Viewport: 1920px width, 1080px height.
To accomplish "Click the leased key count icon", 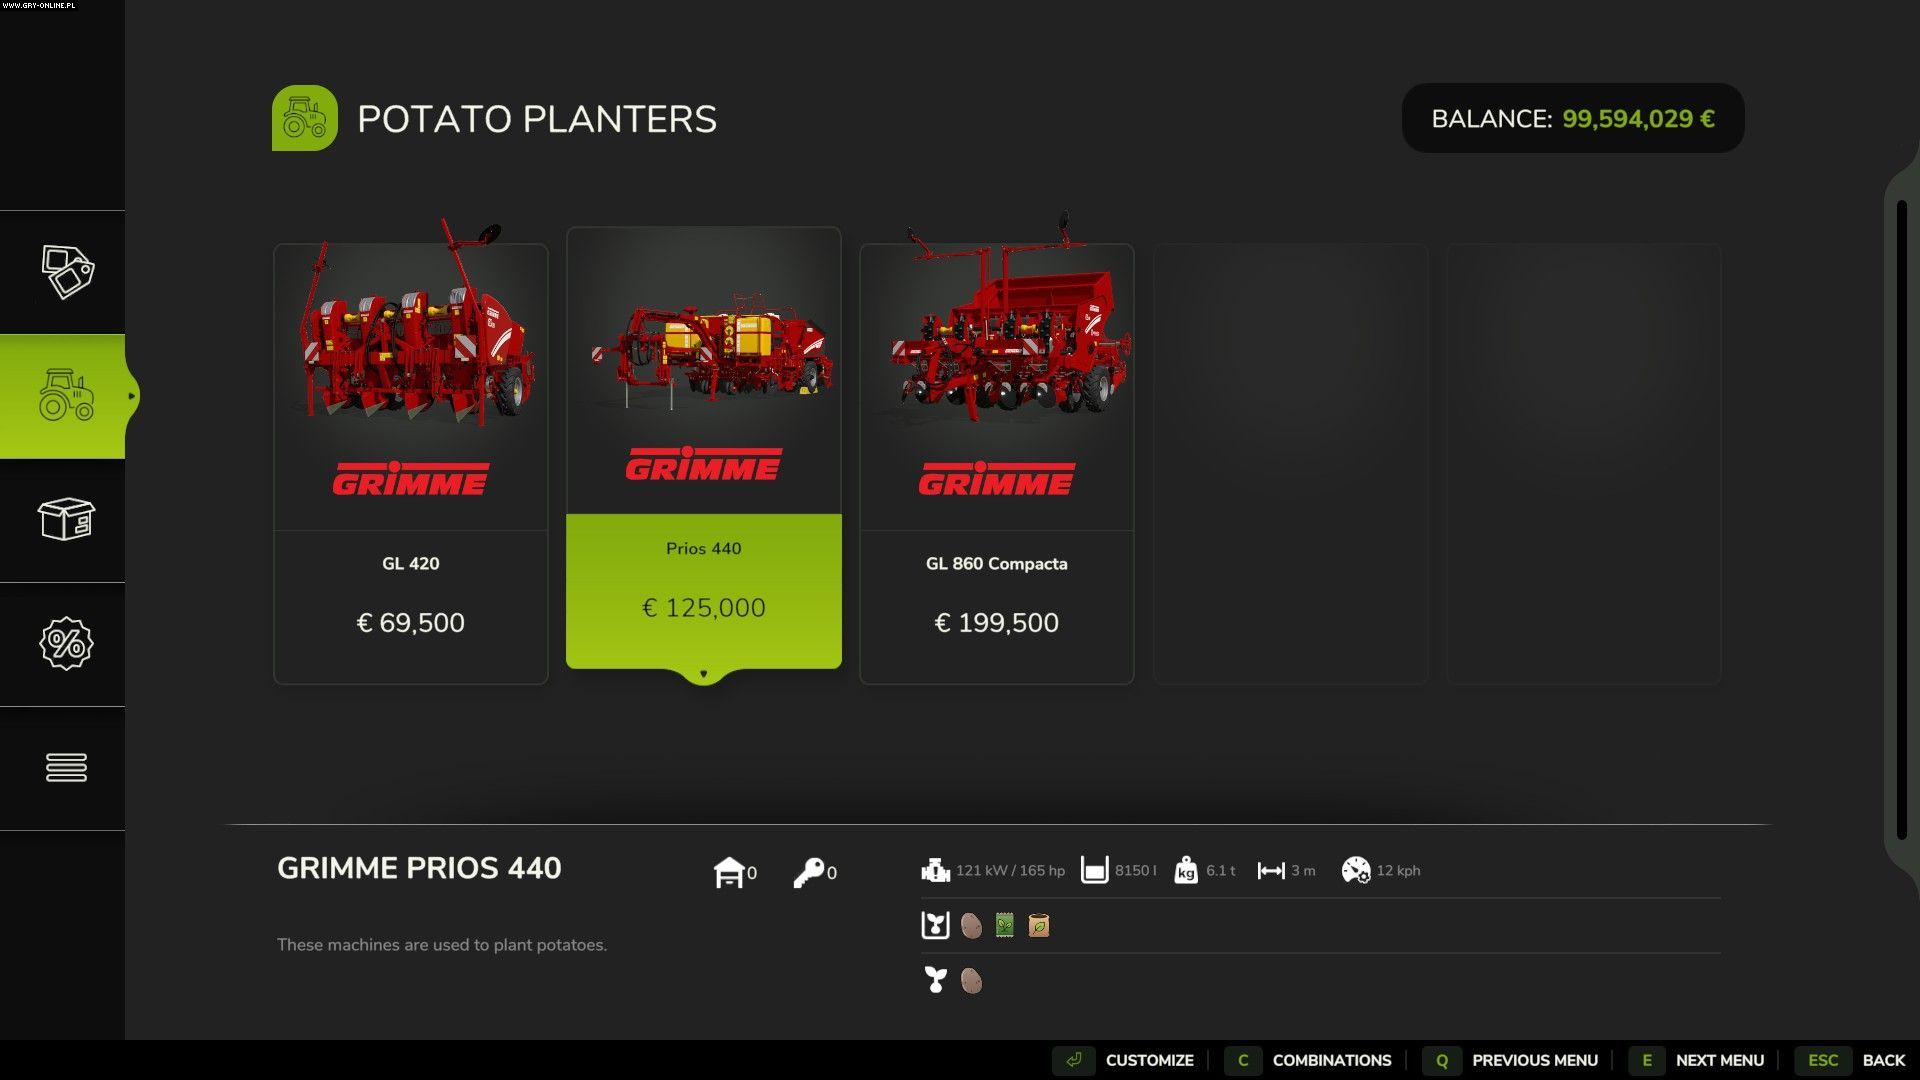I will point(808,872).
